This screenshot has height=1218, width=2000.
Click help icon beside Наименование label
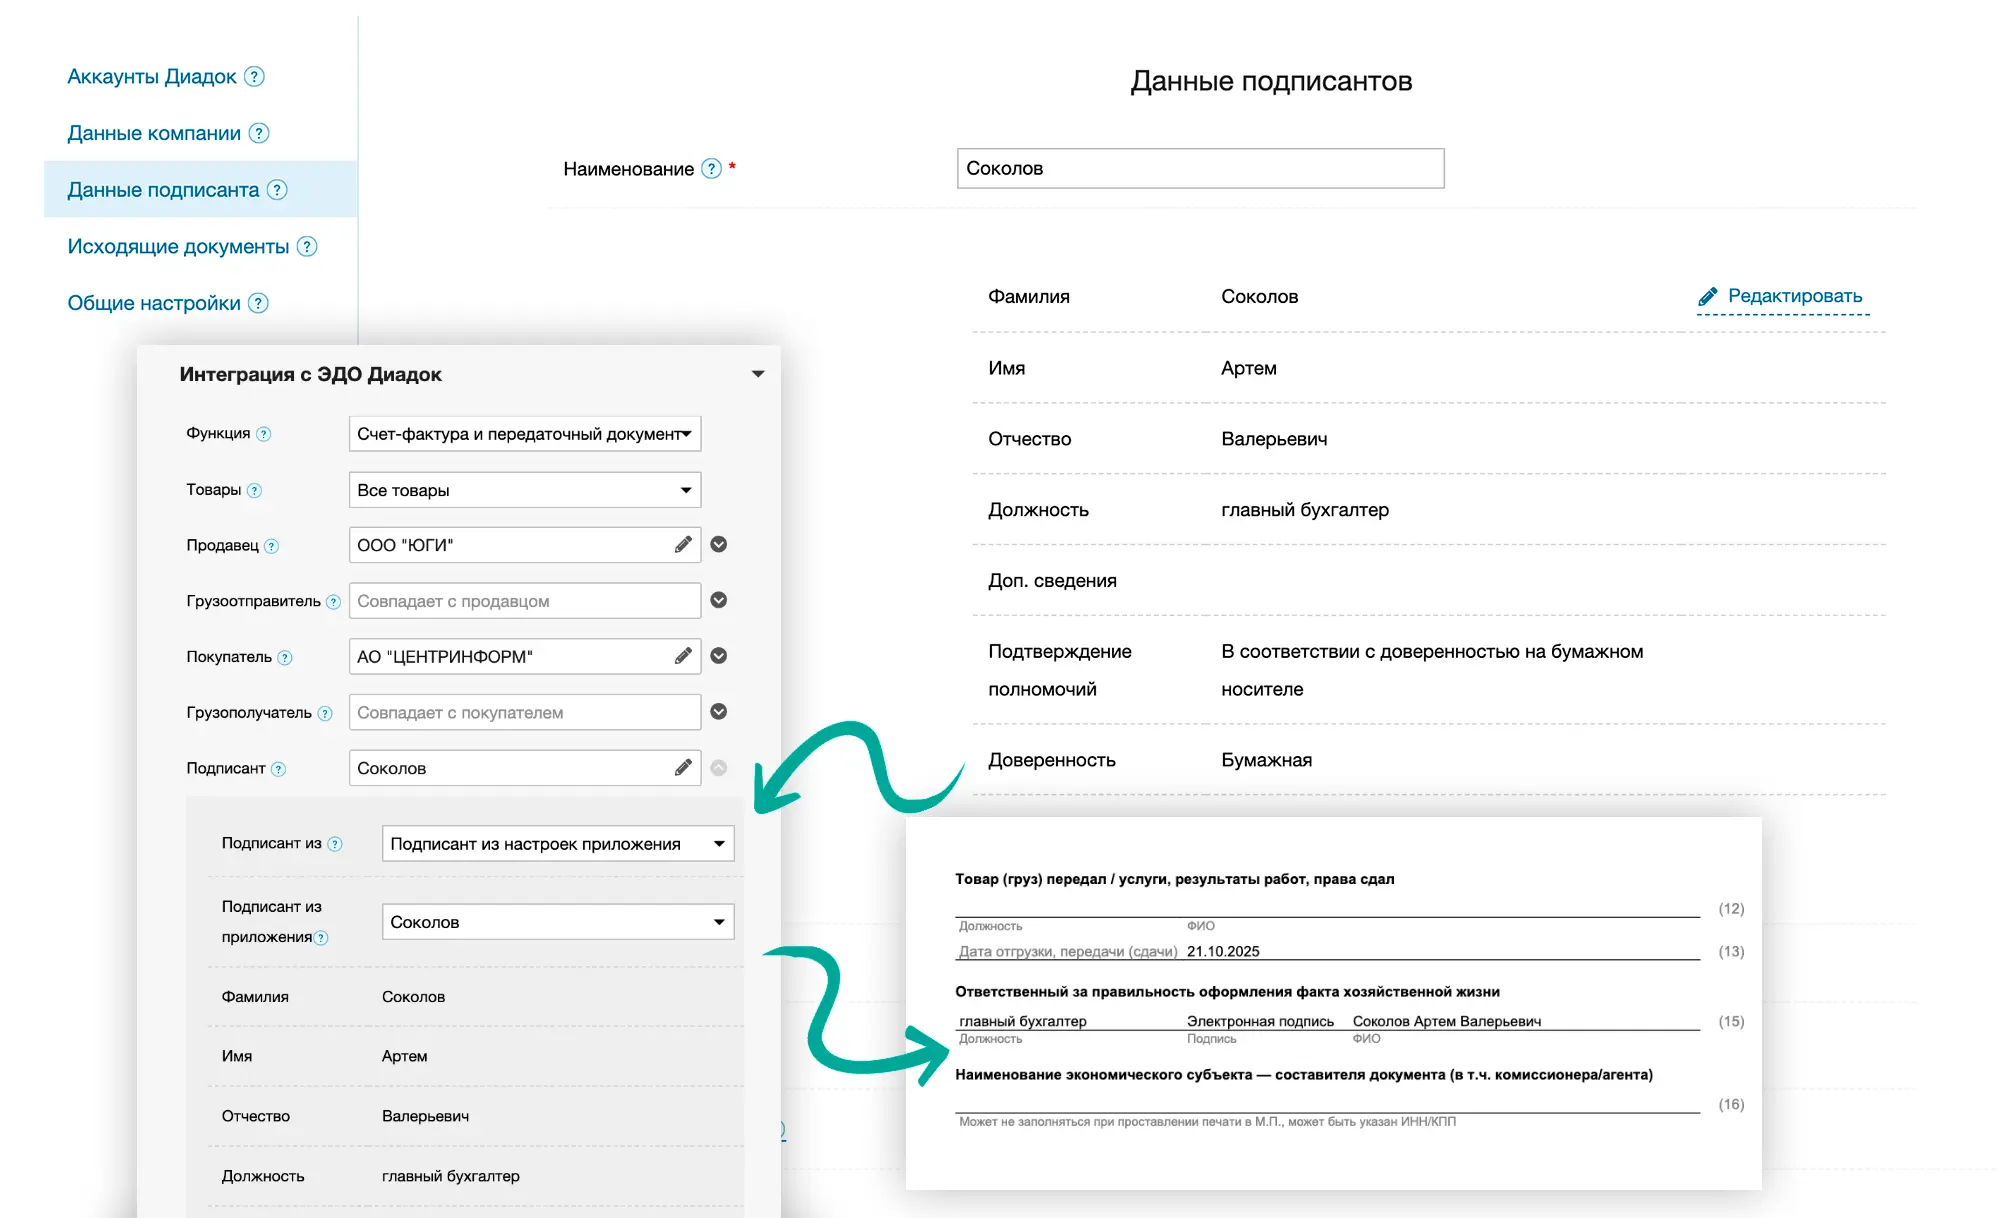(711, 169)
